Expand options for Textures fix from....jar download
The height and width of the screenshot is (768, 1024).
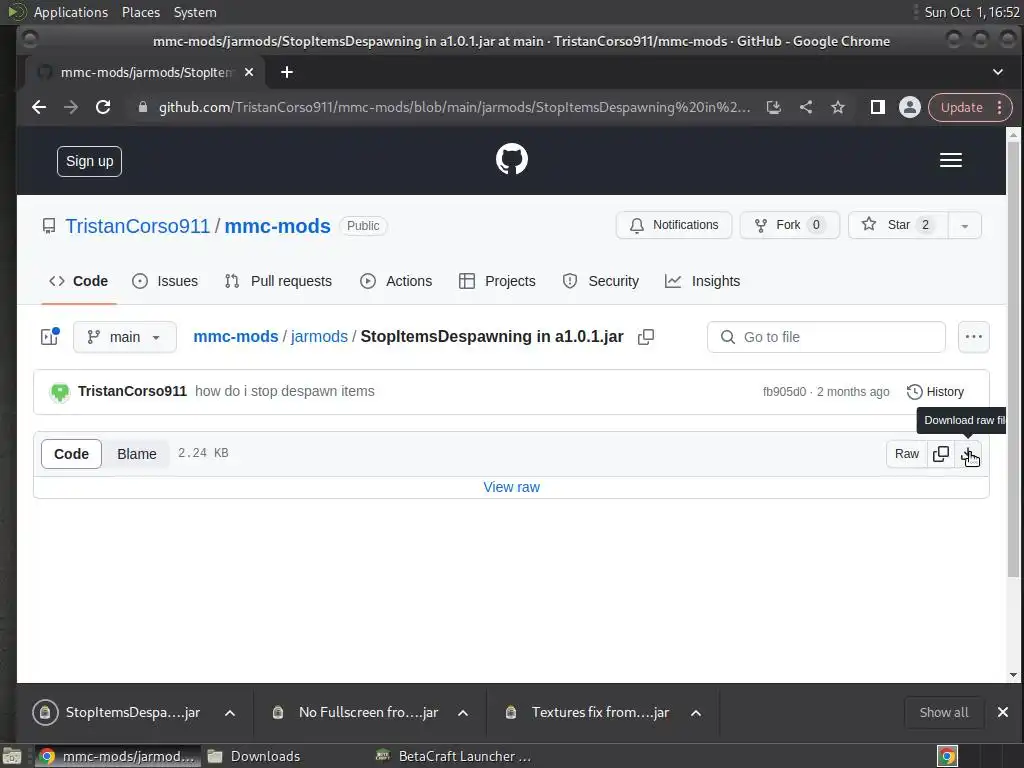696,712
